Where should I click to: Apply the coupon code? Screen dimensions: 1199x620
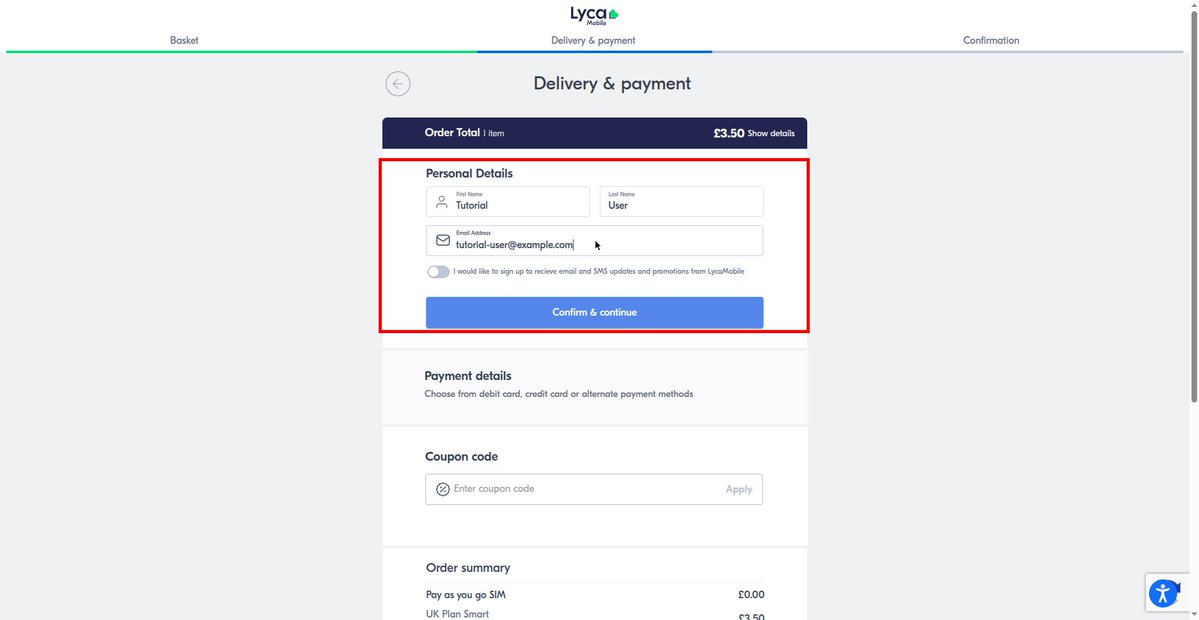pos(739,489)
